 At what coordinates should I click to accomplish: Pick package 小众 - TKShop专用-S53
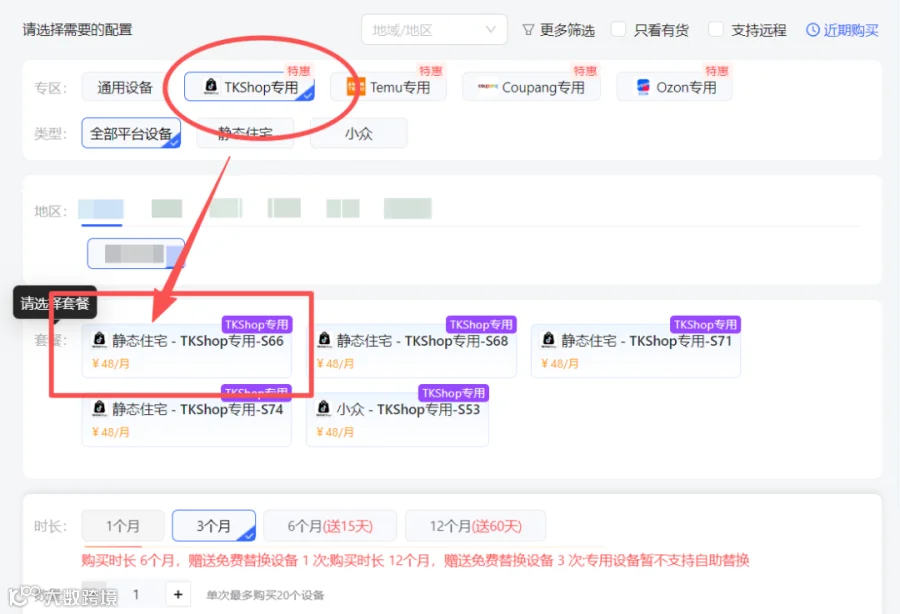(397, 419)
